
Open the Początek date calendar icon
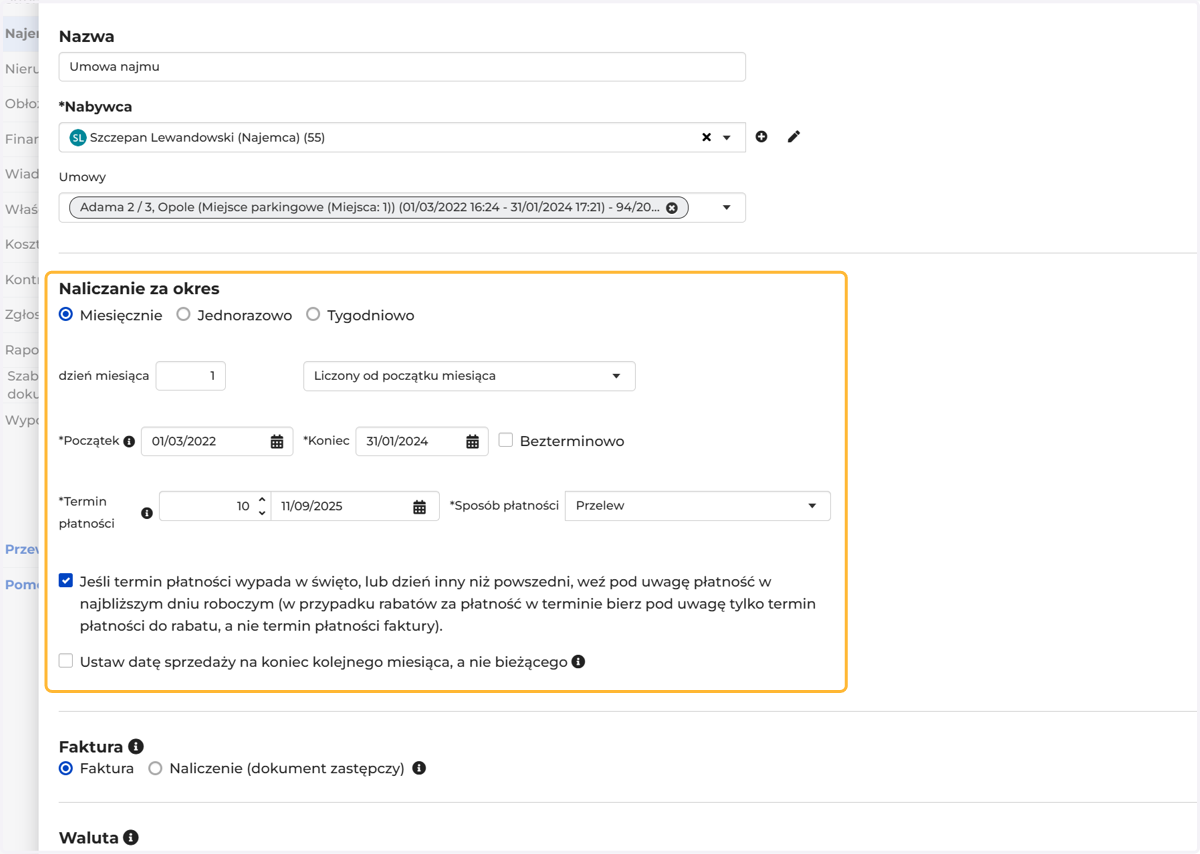(x=277, y=442)
